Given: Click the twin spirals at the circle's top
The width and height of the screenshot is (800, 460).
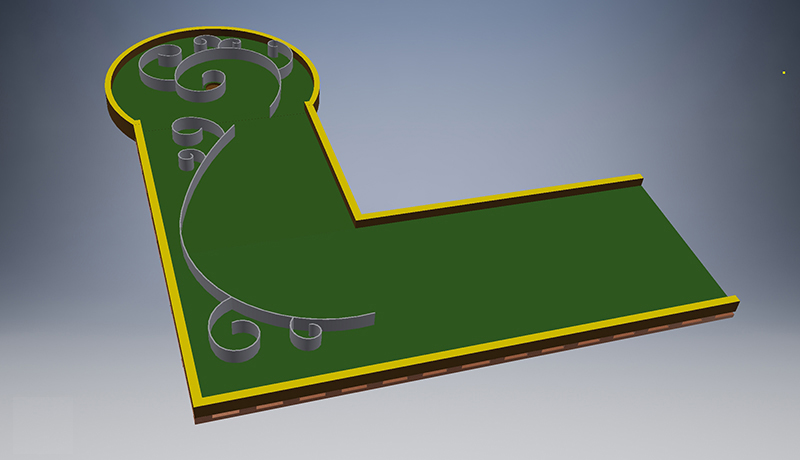Looking at the screenshot, I should click(x=216, y=44).
